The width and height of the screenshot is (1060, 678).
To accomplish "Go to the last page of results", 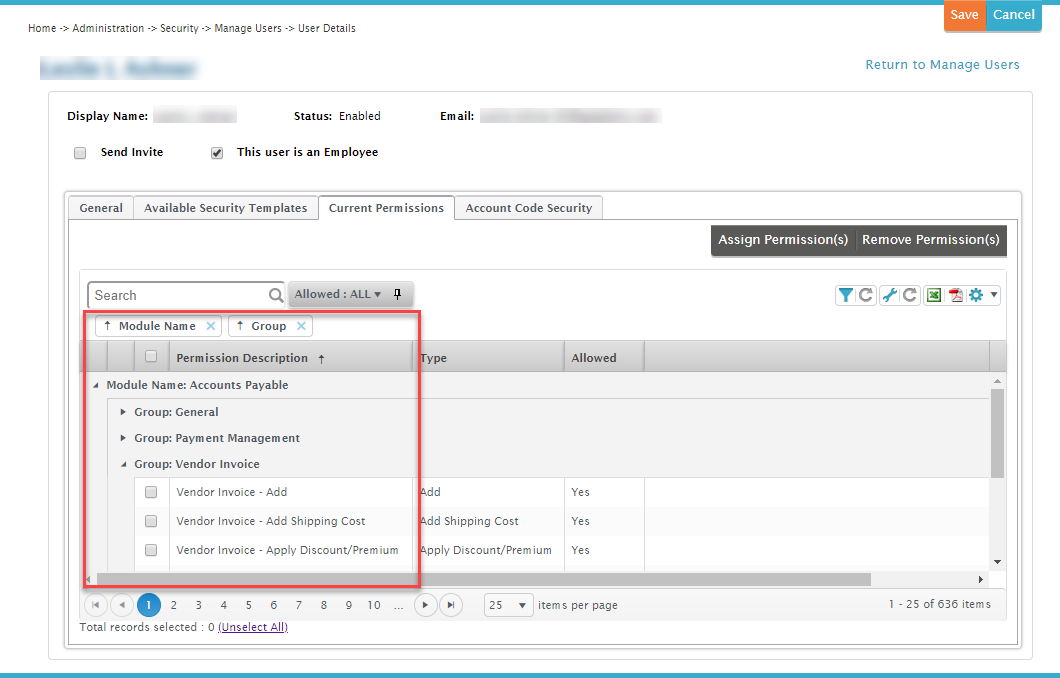I will click(x=451, y=605).
